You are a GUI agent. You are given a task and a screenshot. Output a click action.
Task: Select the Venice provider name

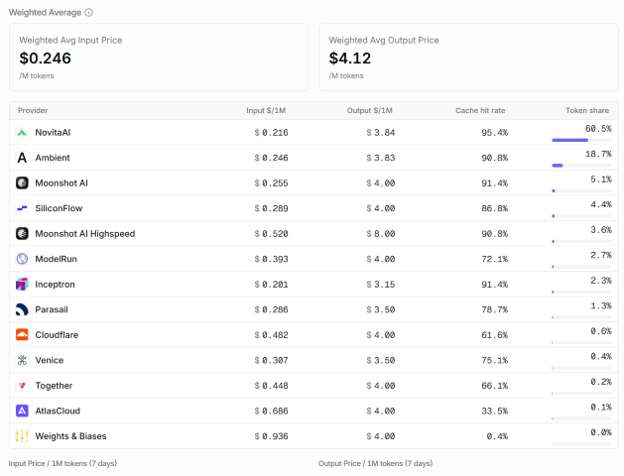pyautogui.click(x=49, y=360)
